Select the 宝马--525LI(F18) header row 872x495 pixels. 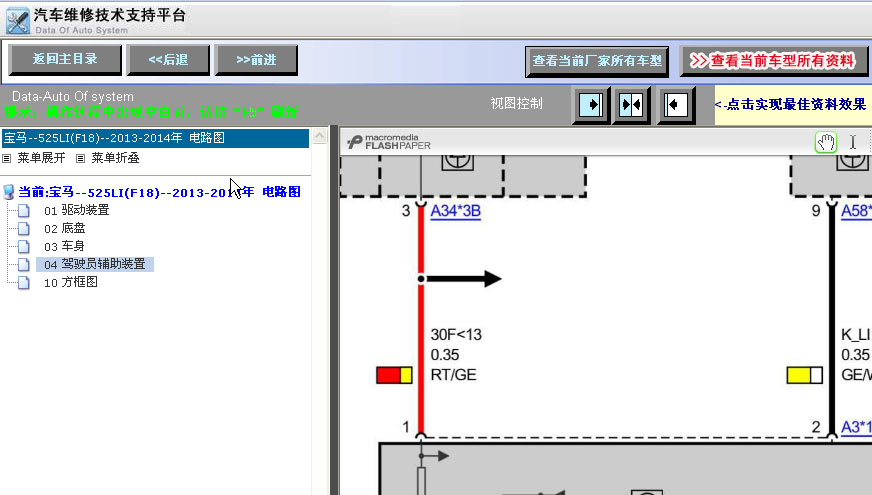coord(155,138)
